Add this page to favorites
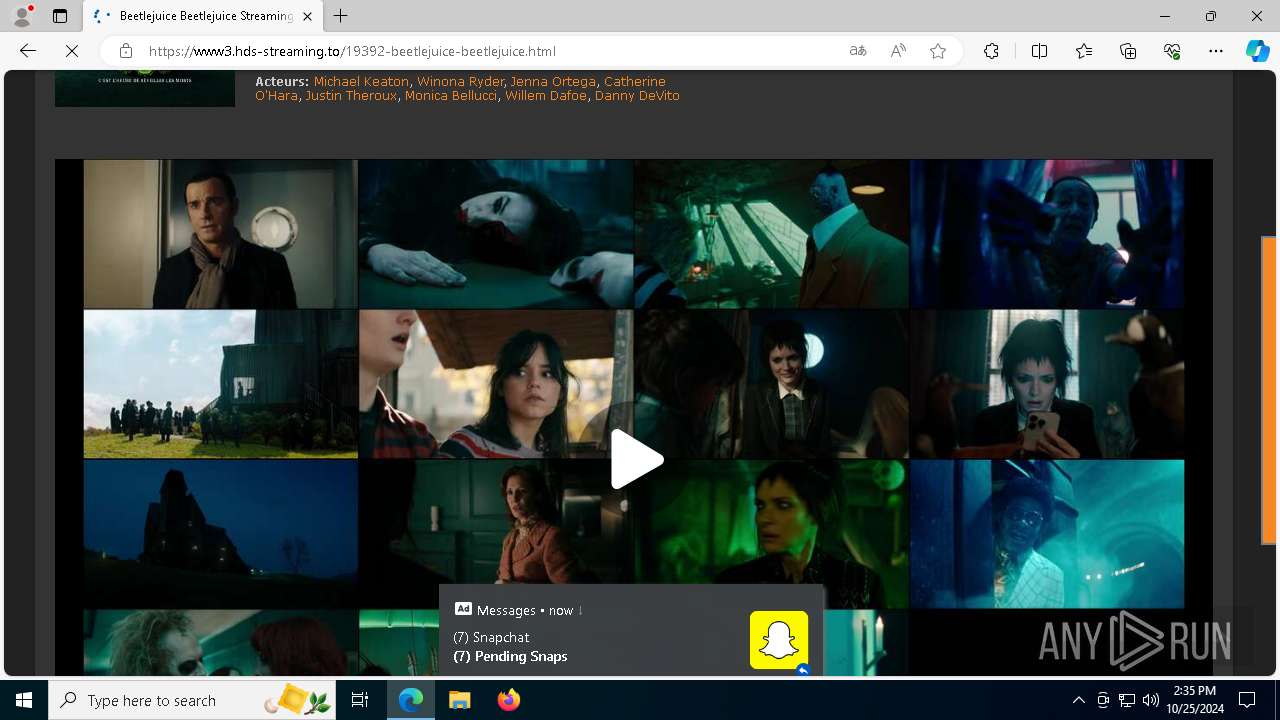 (x=938, y=51)
